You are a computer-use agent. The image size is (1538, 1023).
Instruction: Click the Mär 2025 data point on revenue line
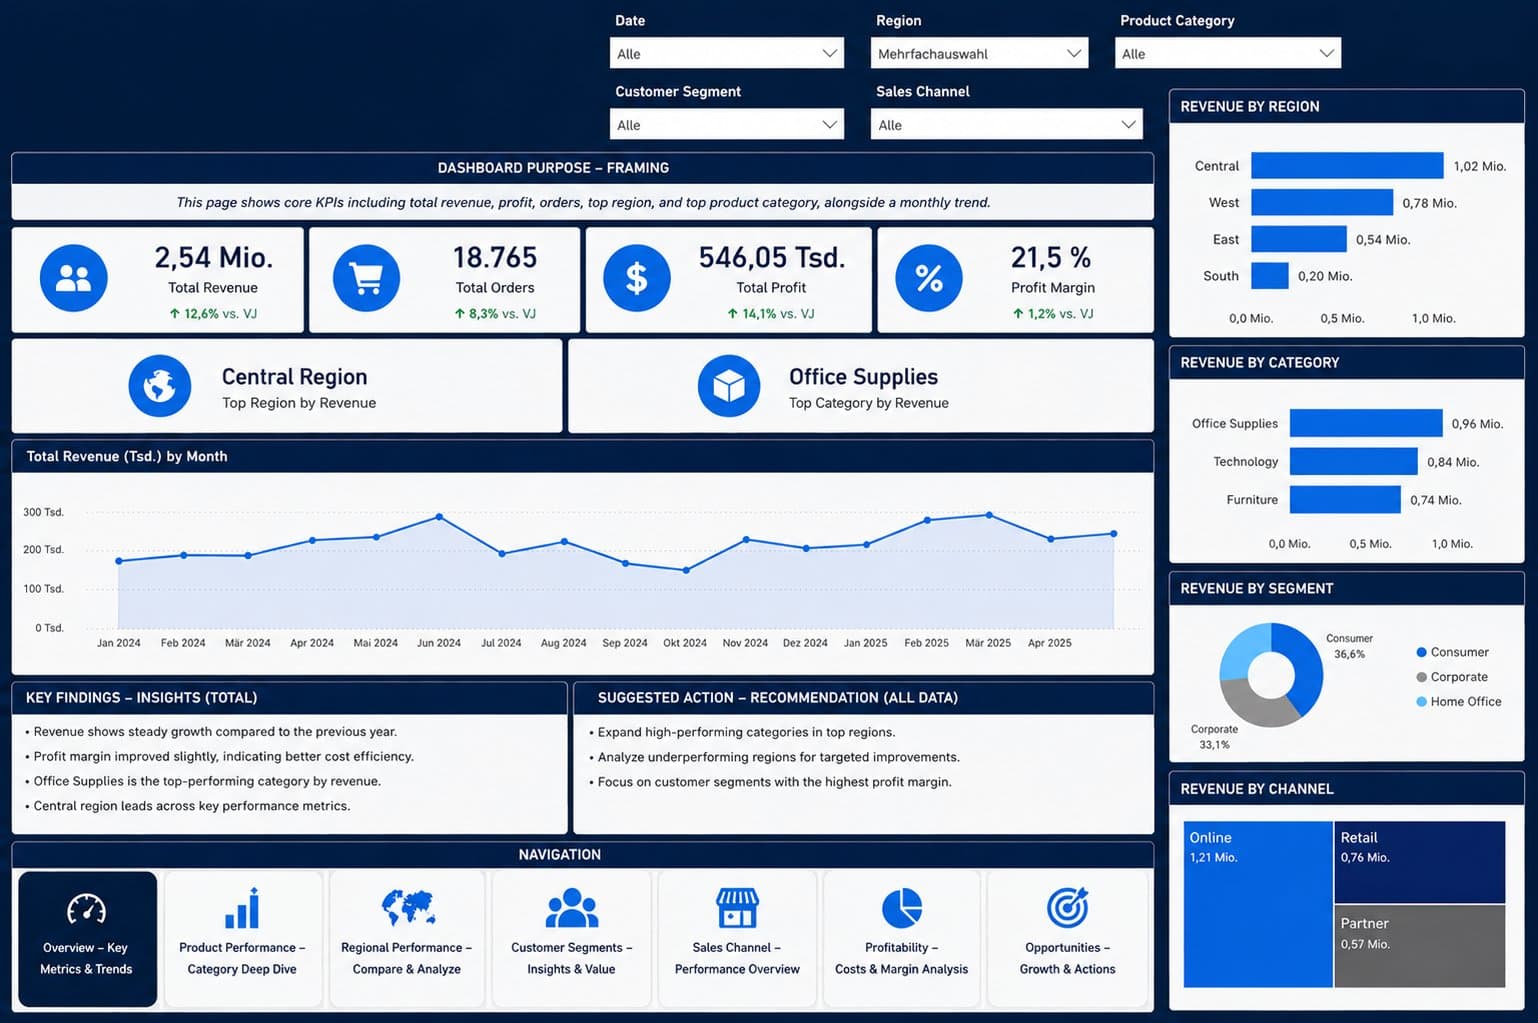tap(989, 515)
